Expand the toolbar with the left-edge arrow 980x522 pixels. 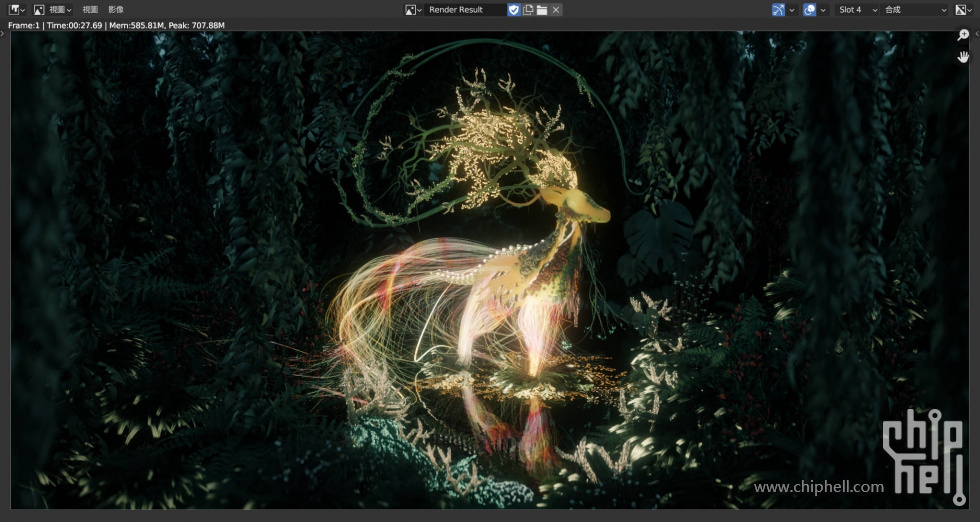[2, 33]
